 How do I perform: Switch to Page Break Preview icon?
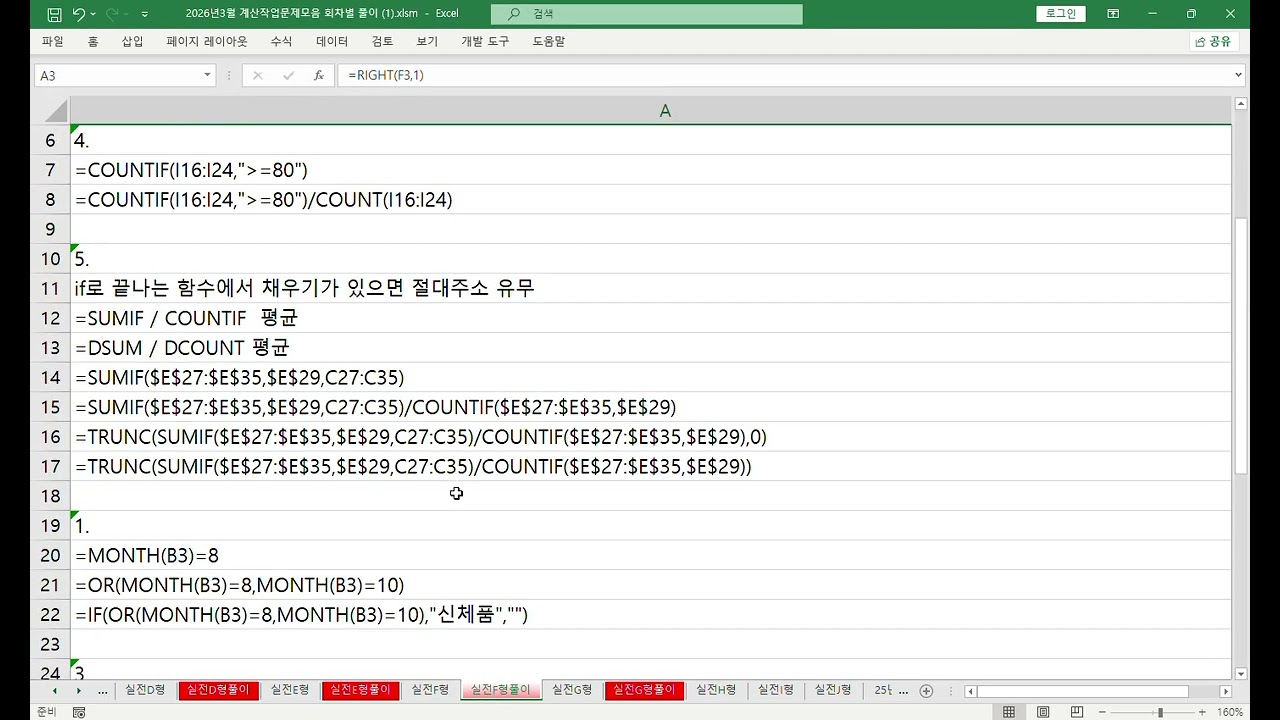click(1077, 712)
